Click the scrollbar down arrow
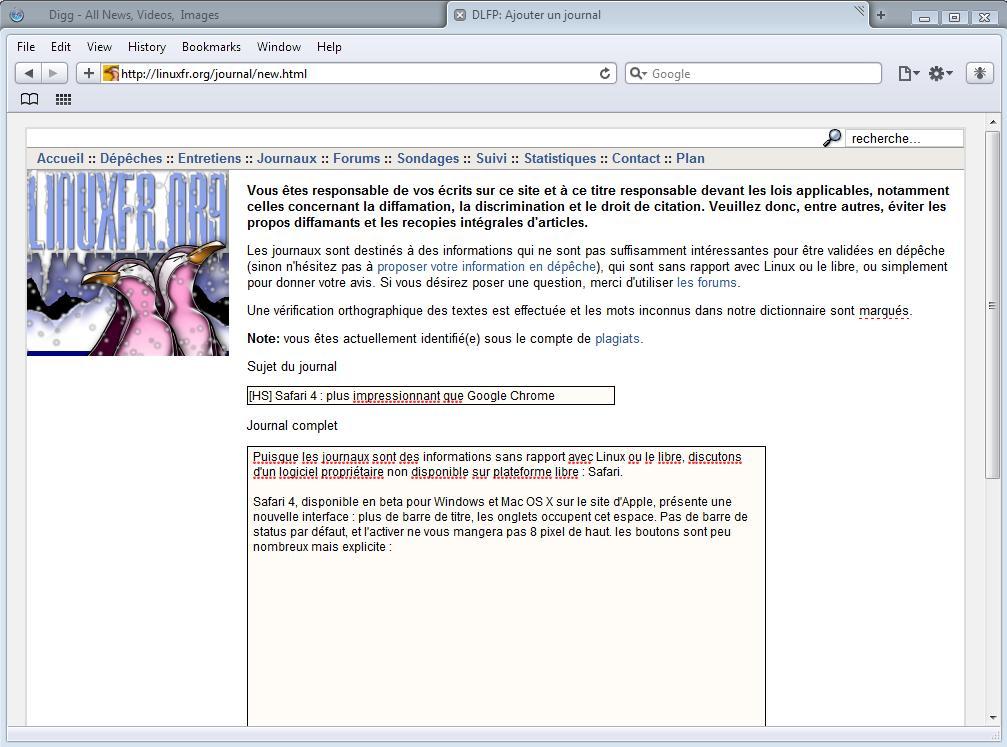The height and width of the screenshot is (747, 1007). 993,717
